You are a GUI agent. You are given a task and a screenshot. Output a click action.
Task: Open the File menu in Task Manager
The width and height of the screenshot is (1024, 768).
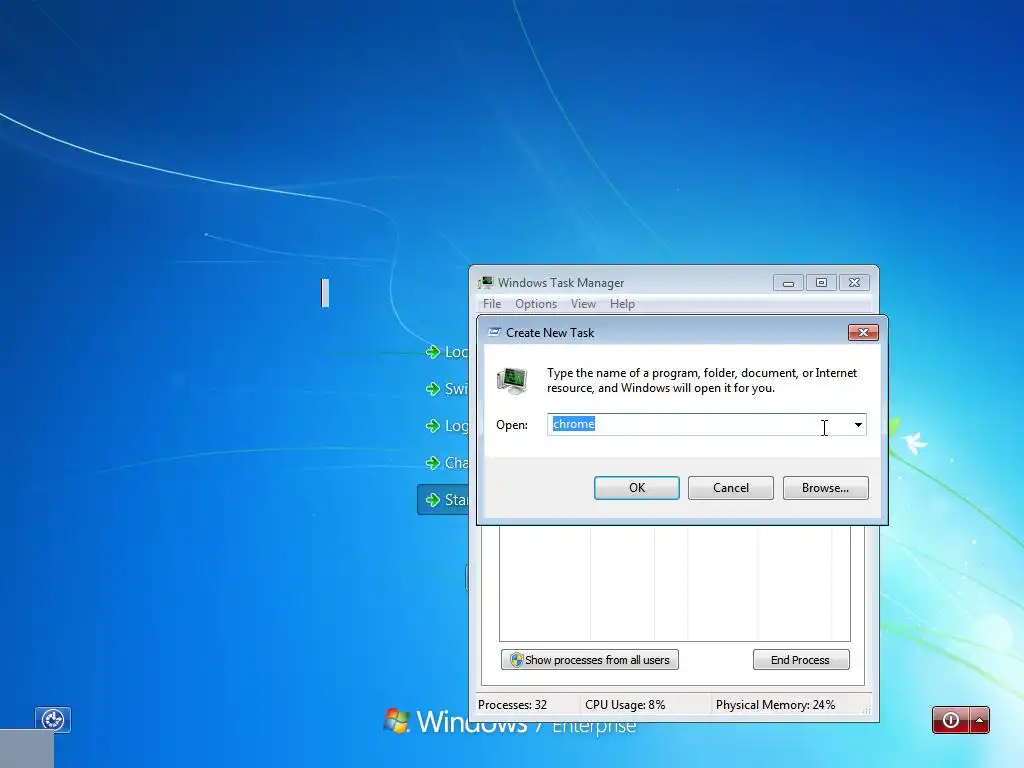click(492, 304)
